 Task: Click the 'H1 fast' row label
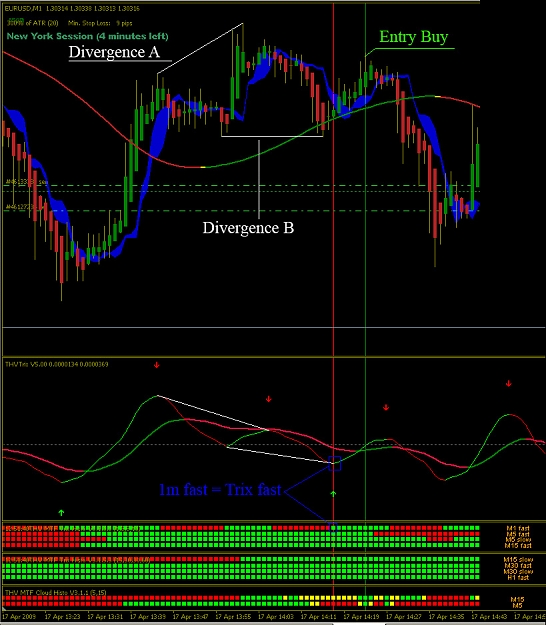(518, 577)
